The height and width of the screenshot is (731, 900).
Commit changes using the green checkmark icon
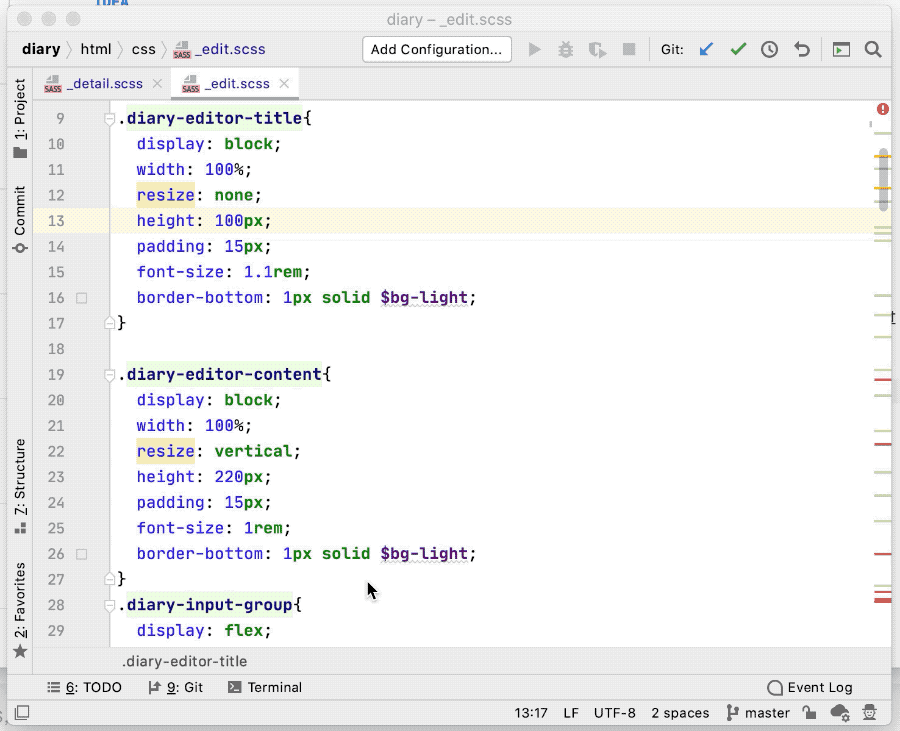click(738, 48)
